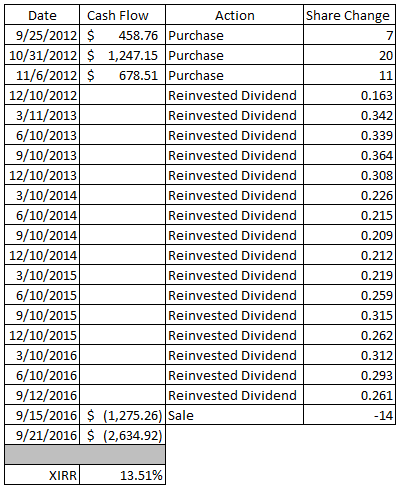
Task: Click the 458.76 cash flow cell
Action: click(x=122, y=35)
